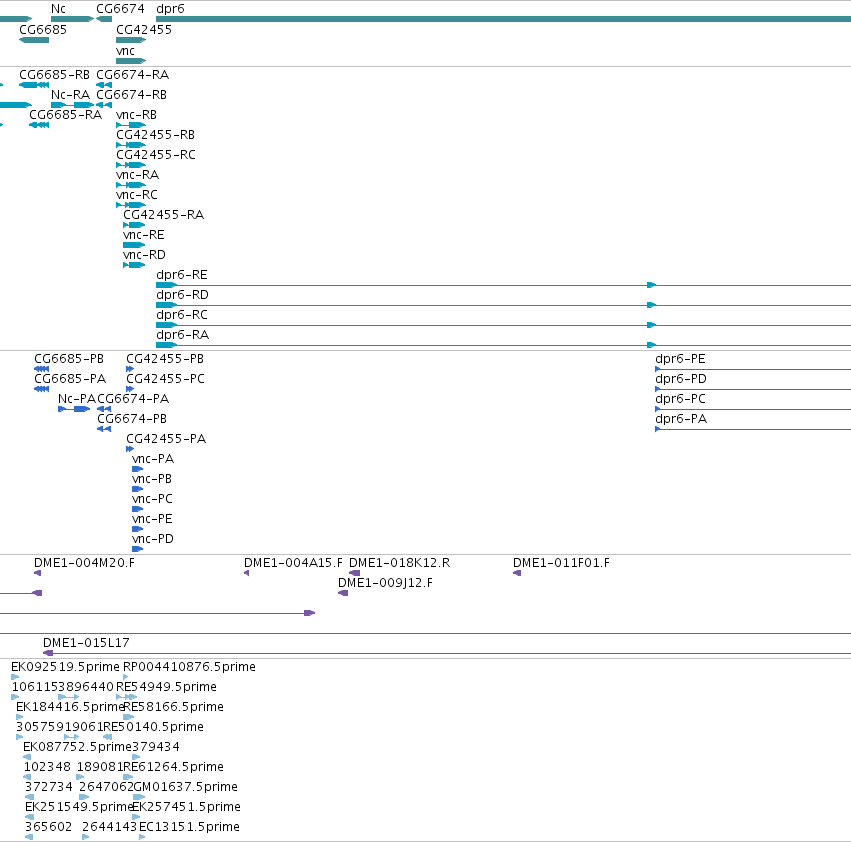Select the vnc-PA protein
This screenshot has height=842, width=851.
pyautogui.click(x=153, y=460)
